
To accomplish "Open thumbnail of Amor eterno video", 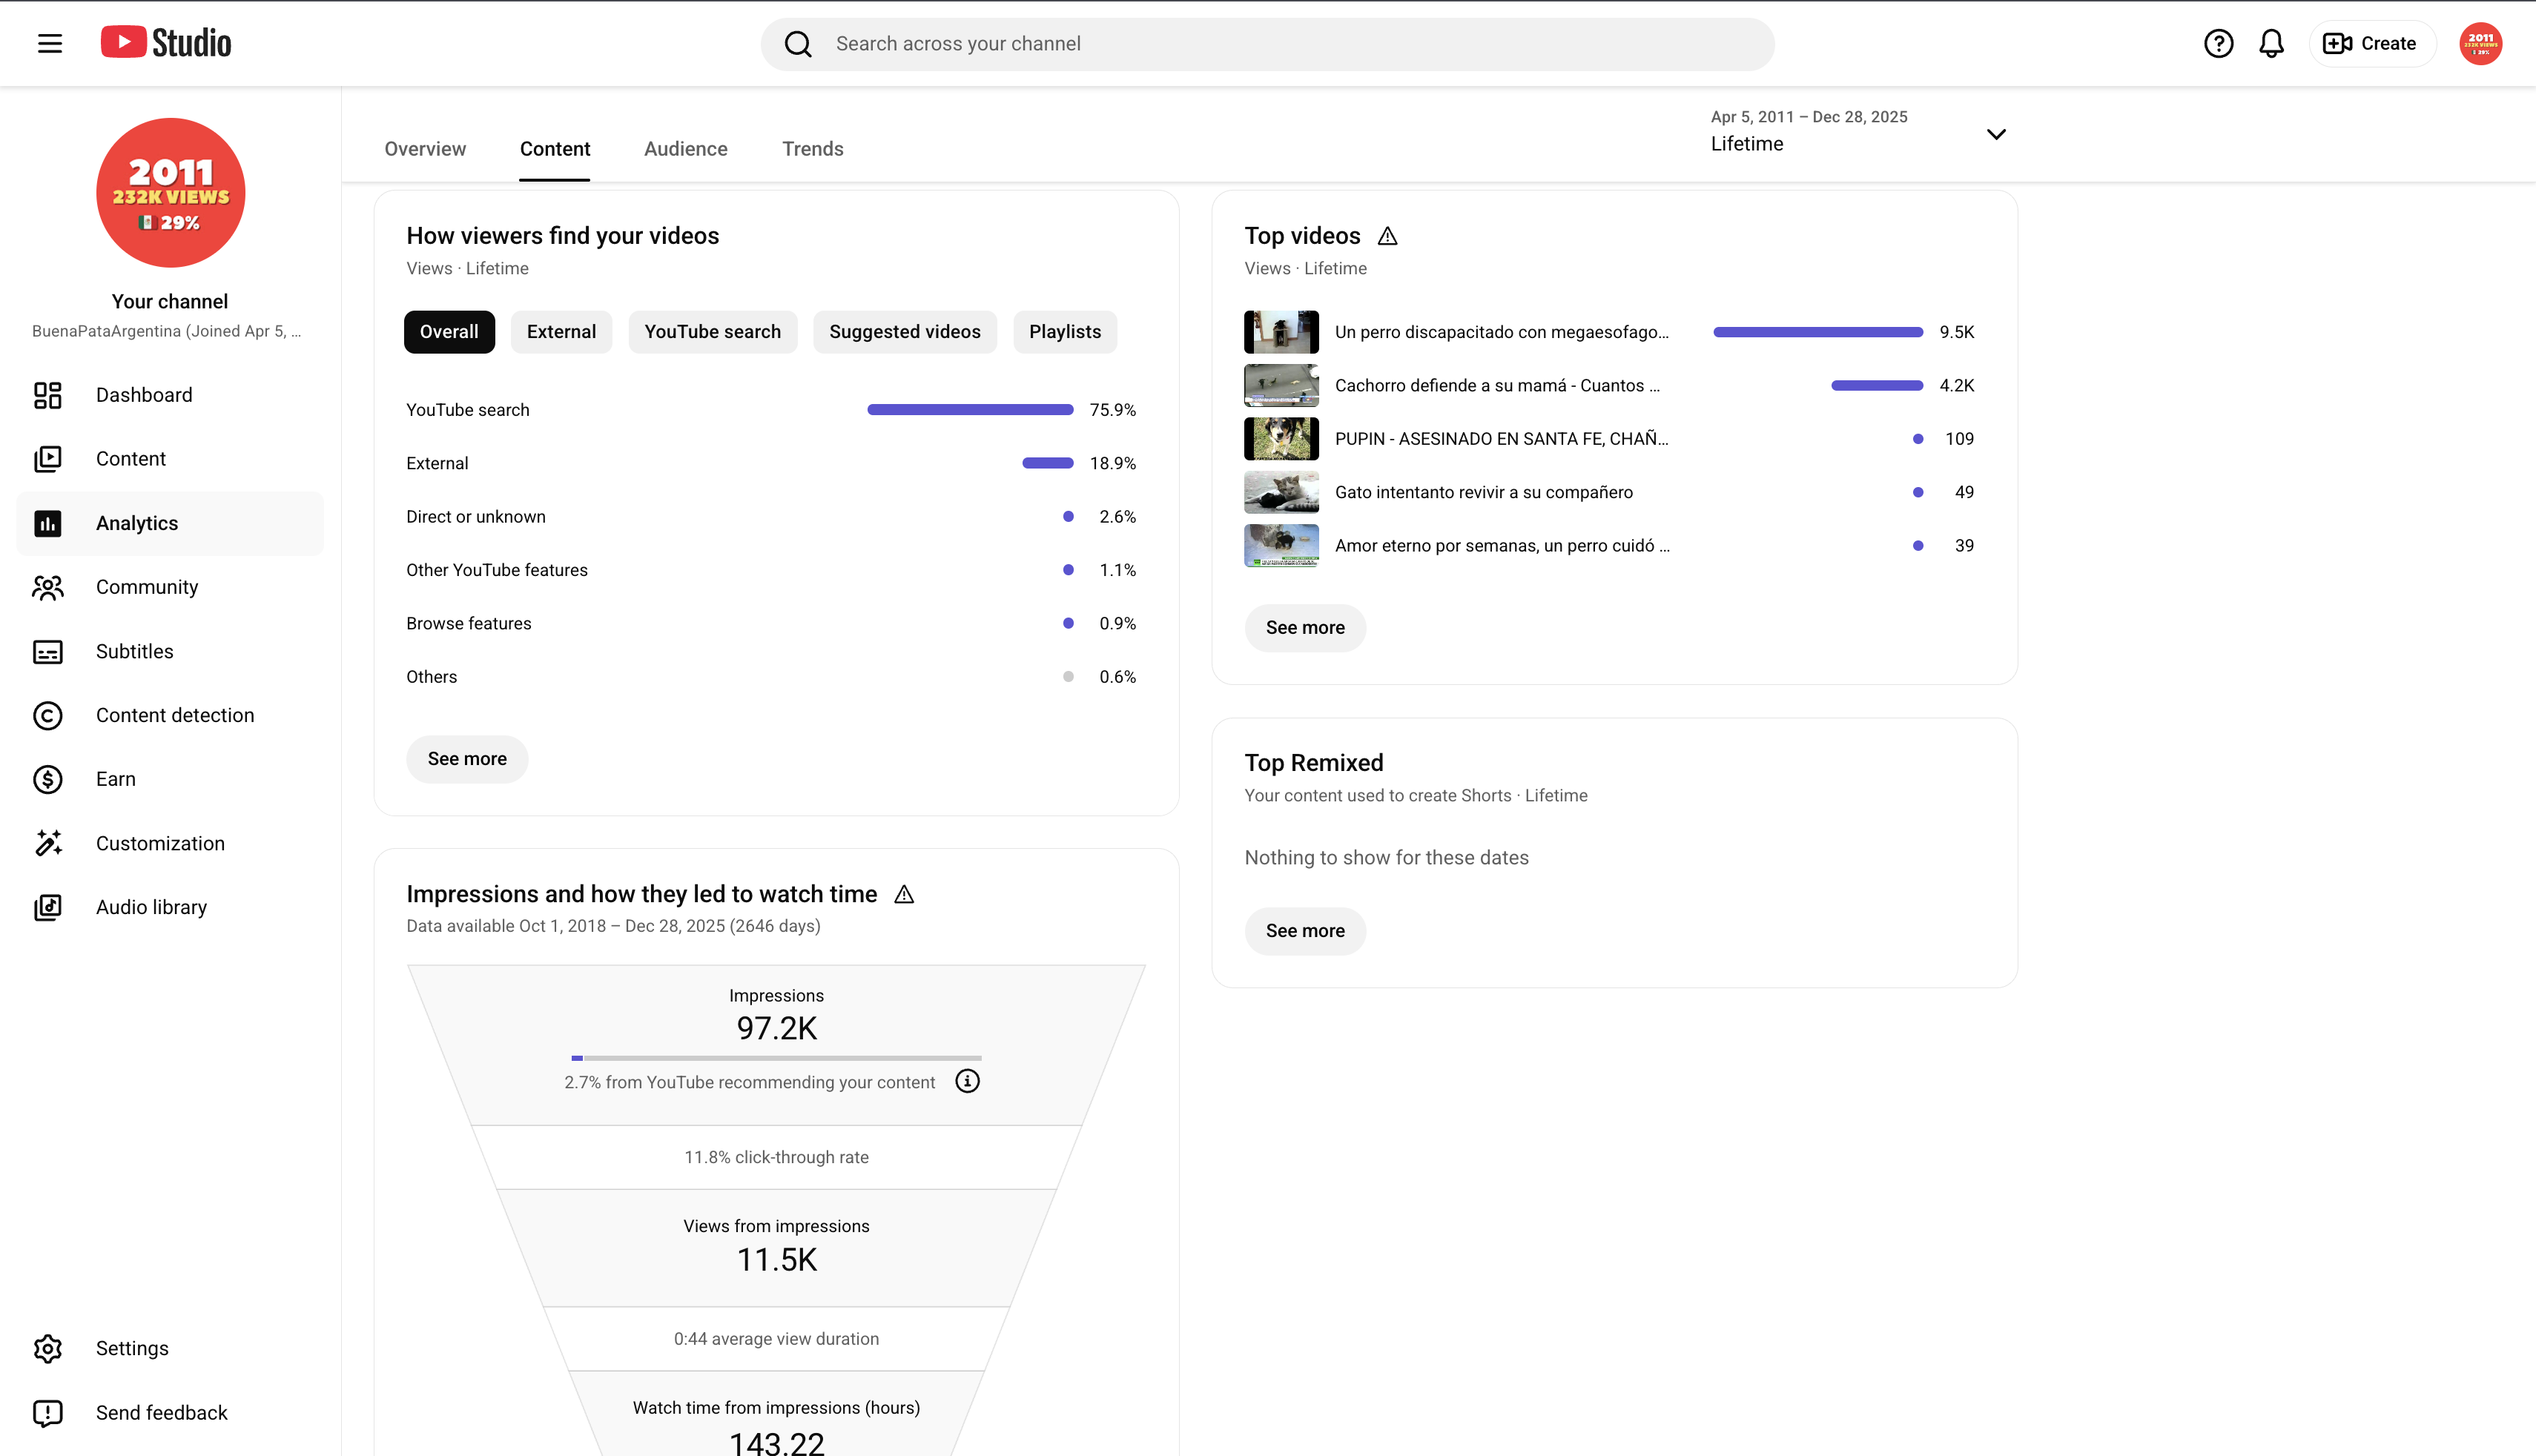I will click(1281, 545).
